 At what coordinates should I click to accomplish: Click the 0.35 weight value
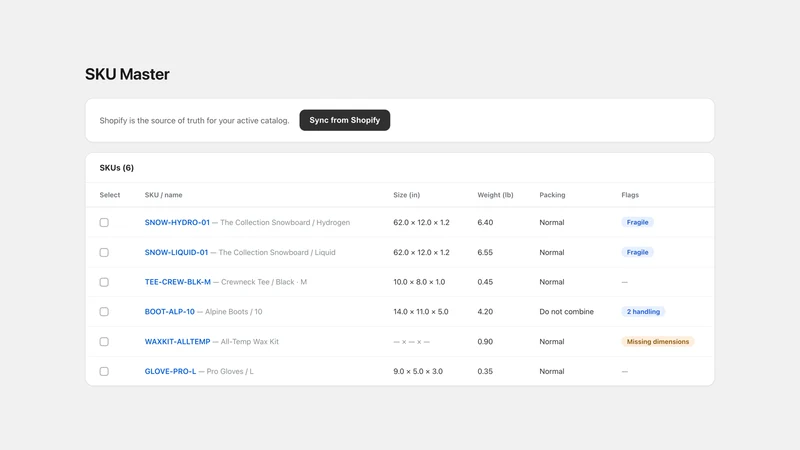(485, 371)
